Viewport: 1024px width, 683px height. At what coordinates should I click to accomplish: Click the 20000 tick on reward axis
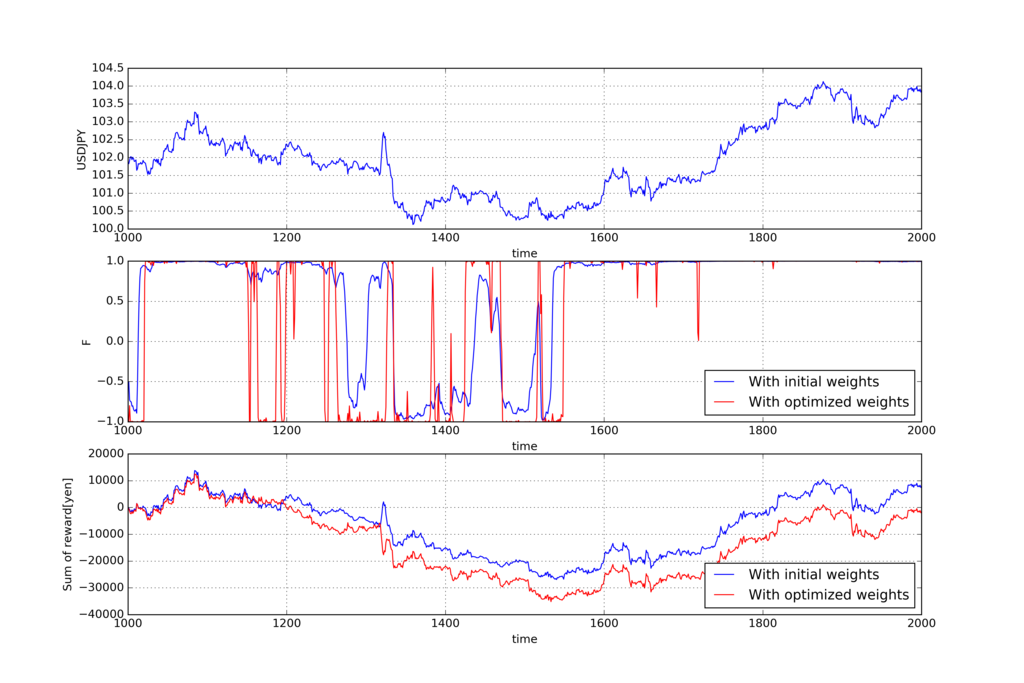[x=106, y=454]
